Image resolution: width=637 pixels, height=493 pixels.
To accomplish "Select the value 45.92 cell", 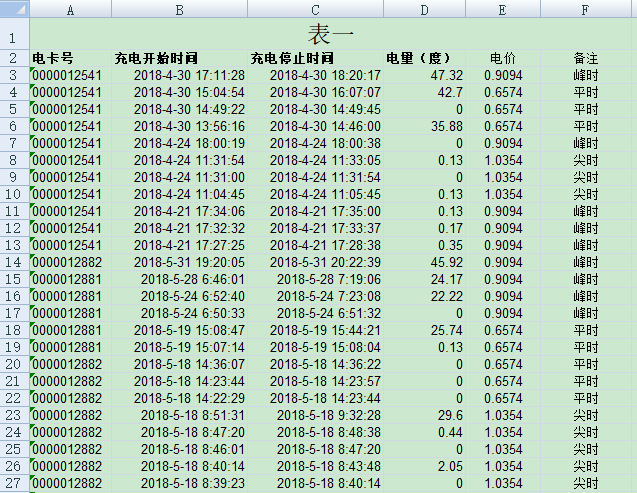I will 424,262.
